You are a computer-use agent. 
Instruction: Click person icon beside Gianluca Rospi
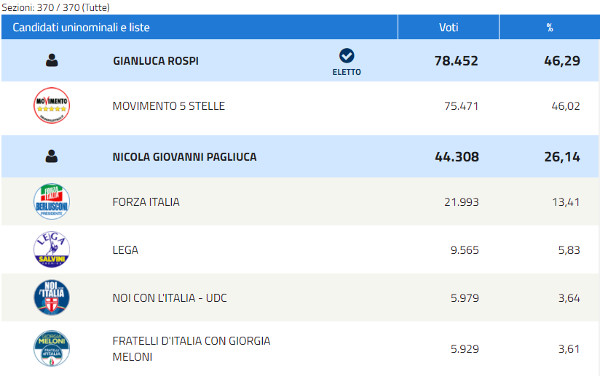(52, 60)
